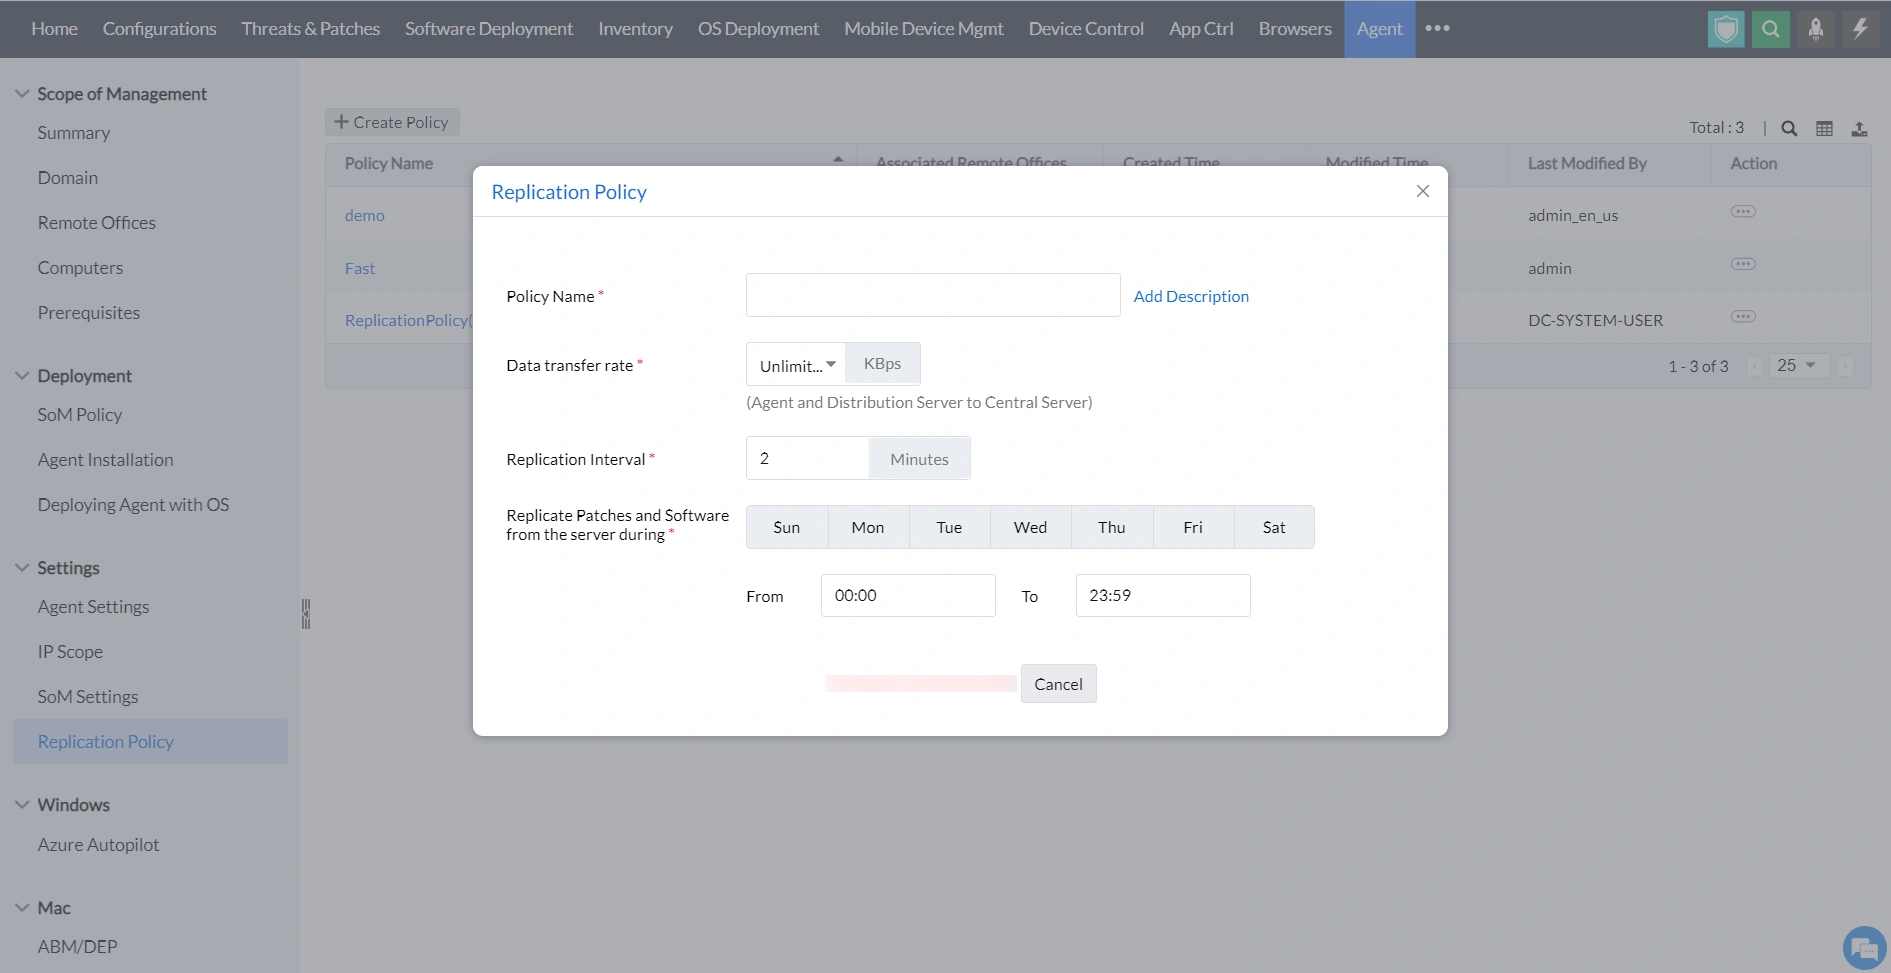Click the Replication Interval value field

click(808, 458)
